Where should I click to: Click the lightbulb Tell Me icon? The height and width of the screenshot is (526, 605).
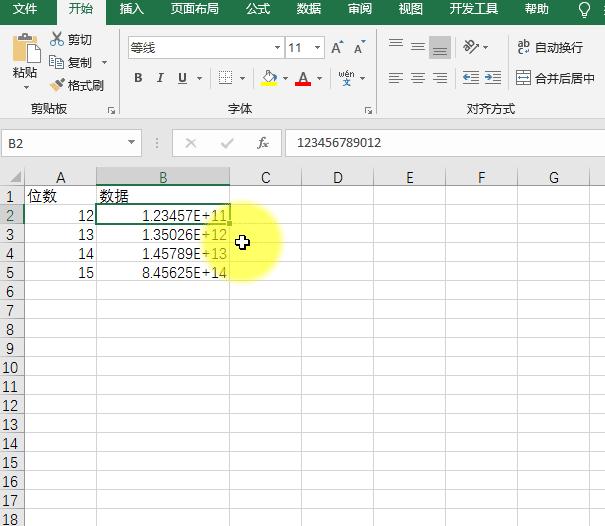pyautogui.click(x=584, y=9)
